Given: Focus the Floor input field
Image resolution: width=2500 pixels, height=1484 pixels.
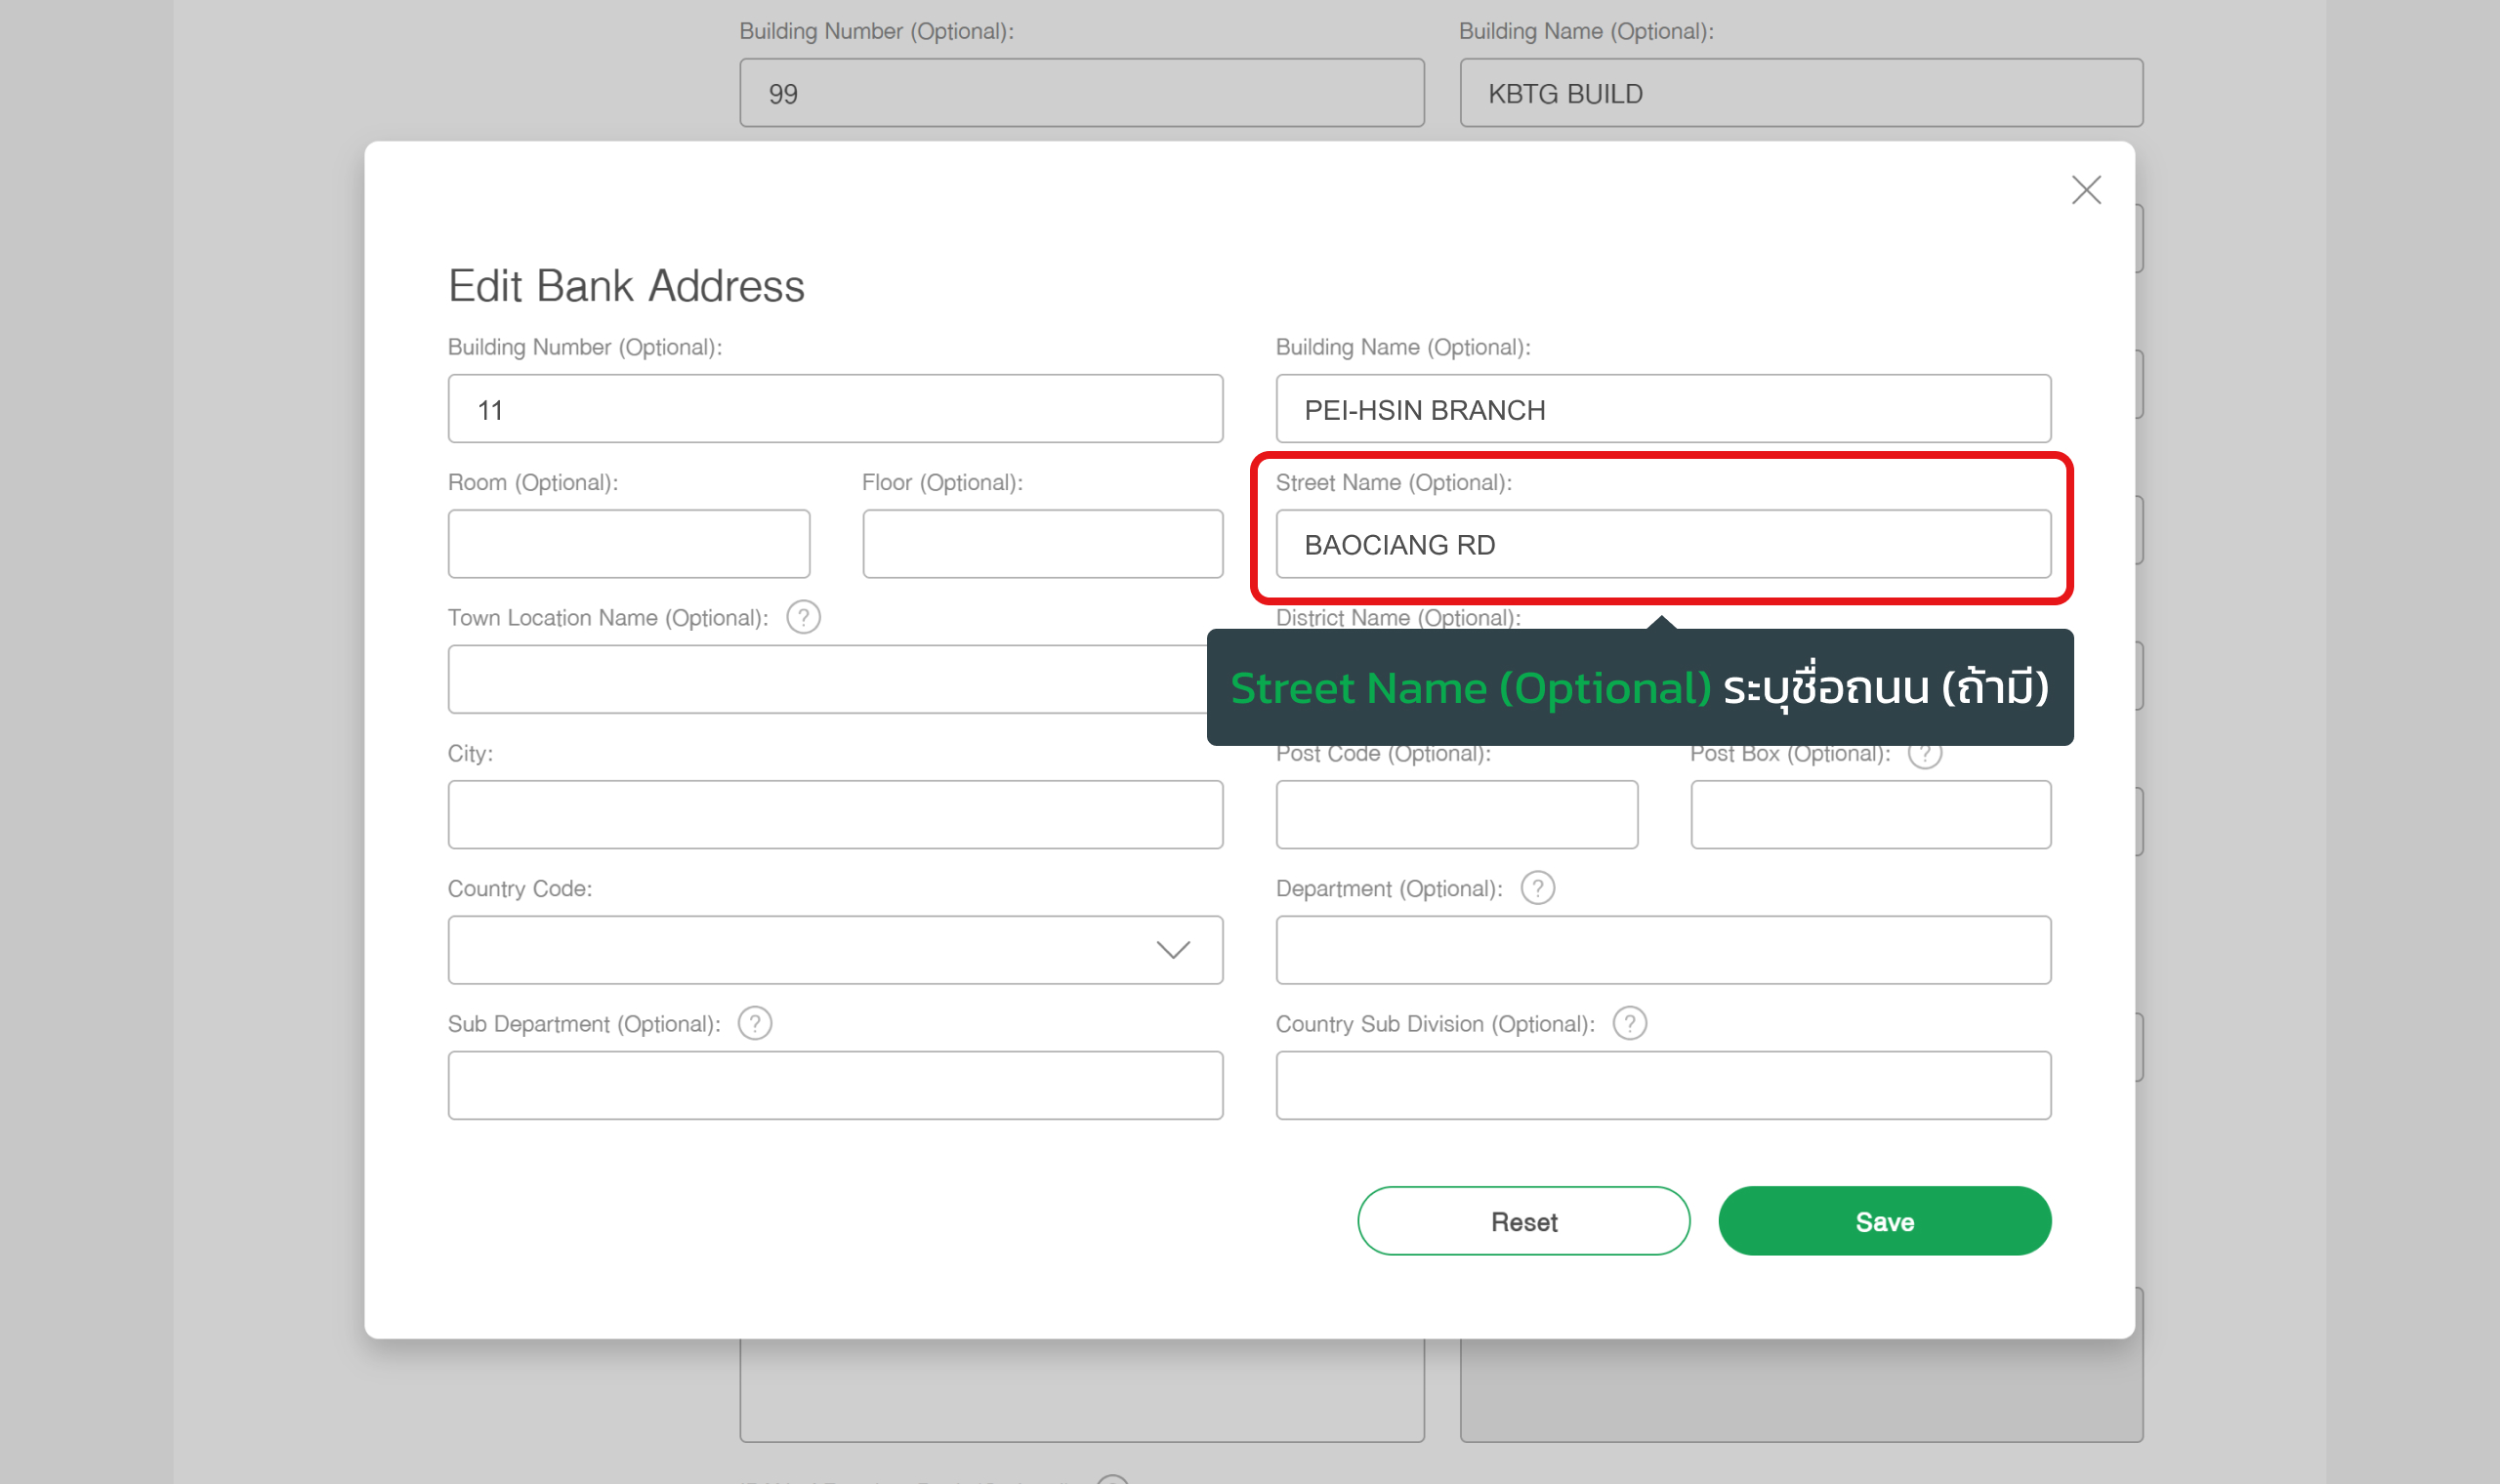Looking at the screenshot, I should pyautogui.click(x=1043, y=544).
